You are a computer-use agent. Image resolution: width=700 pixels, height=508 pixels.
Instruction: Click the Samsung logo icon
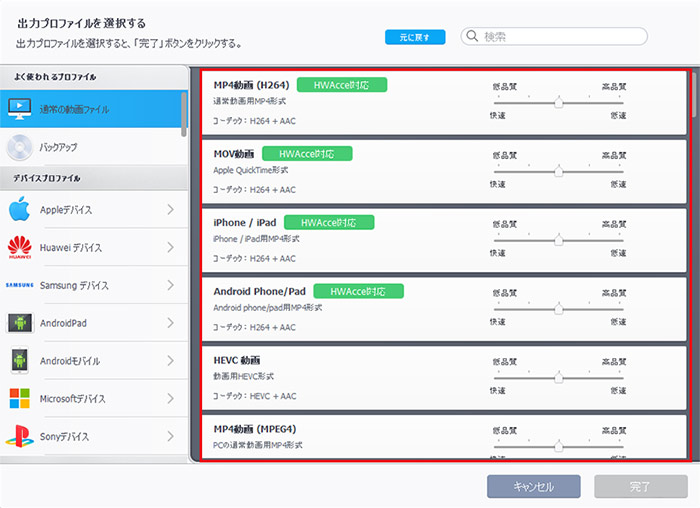coord(20,285)
